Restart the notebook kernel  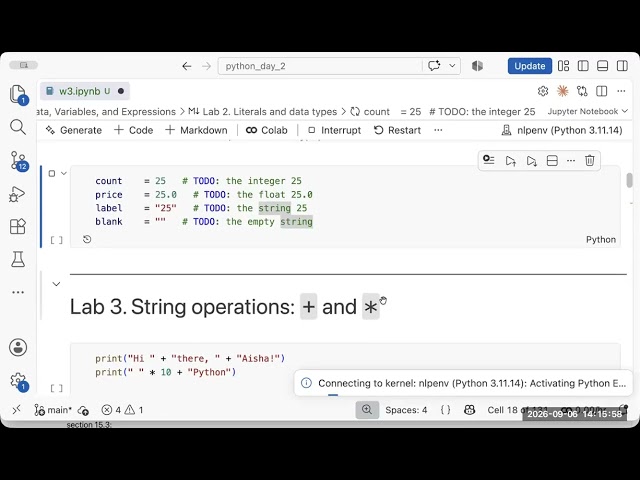click(397, 130)
